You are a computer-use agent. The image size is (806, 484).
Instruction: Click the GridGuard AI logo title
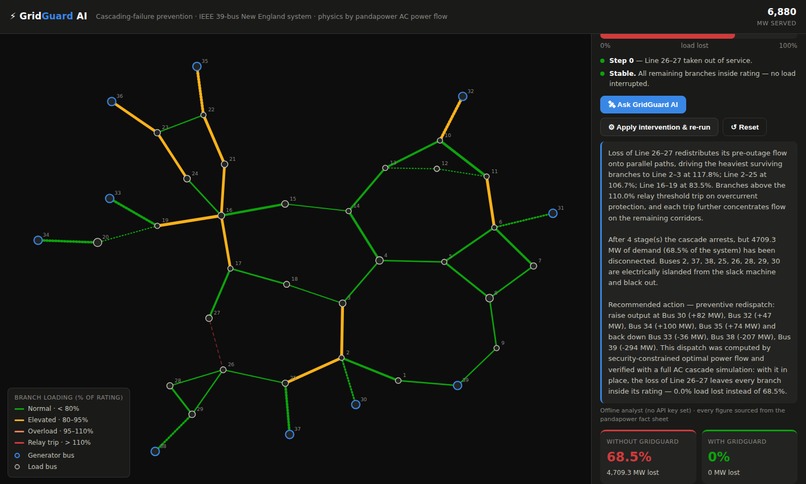tap(49, 16)
